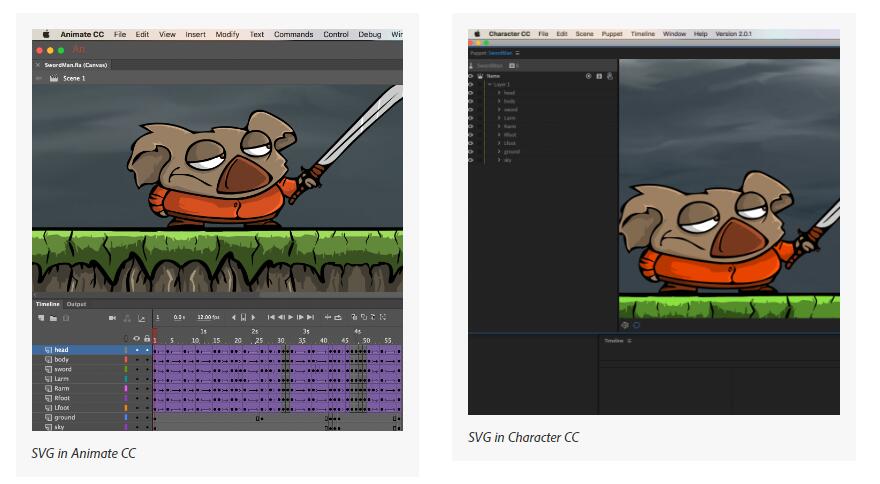Click the Edit Multiple Frames icon
Image resolution: width=880 pixels, height=484 pixels.
pyautogui.click(x=373, y=317)
